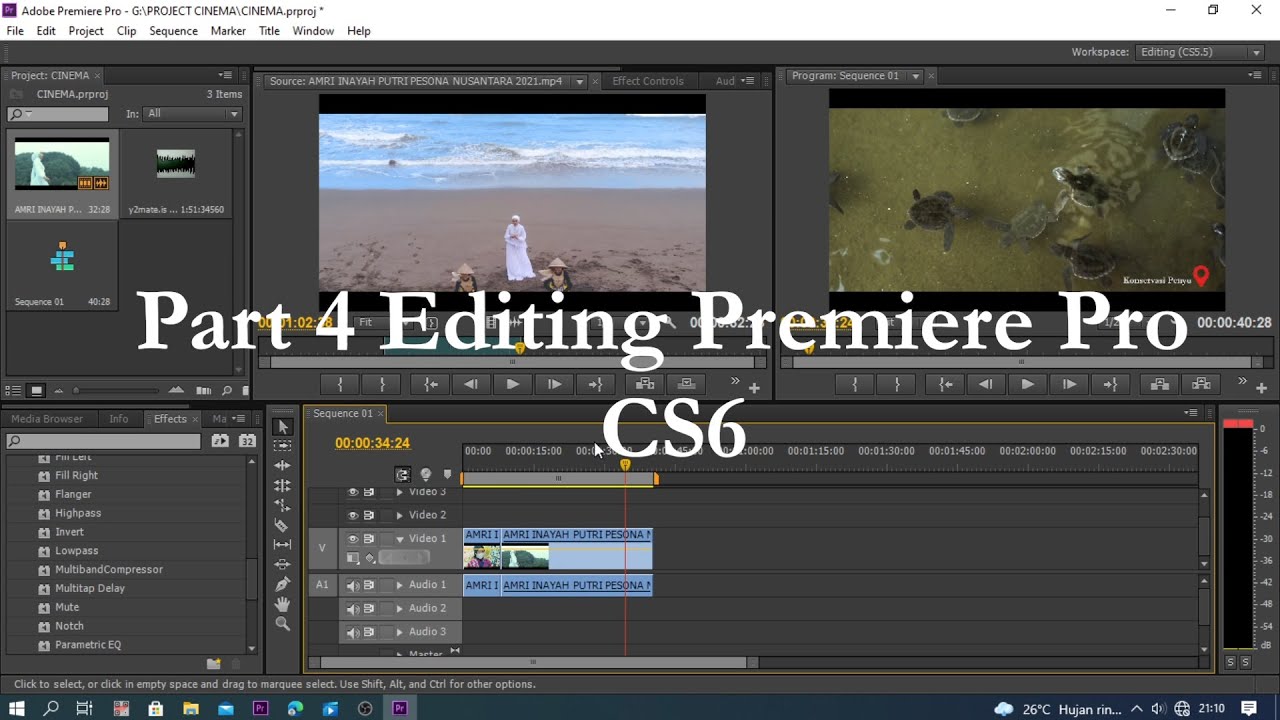Expand the Audio 2 track
The width and height of the screenshot is (1280, 720).
point(400,608)
